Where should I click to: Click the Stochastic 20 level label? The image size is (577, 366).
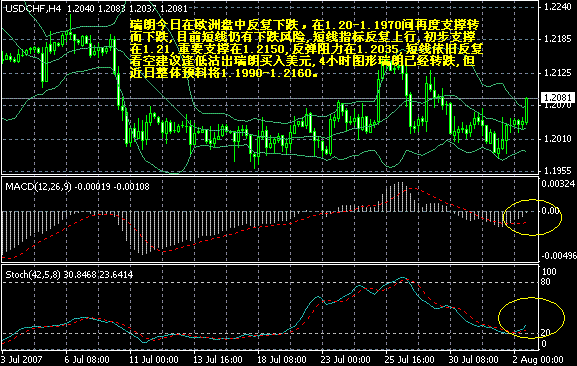[x=546, y=333]
